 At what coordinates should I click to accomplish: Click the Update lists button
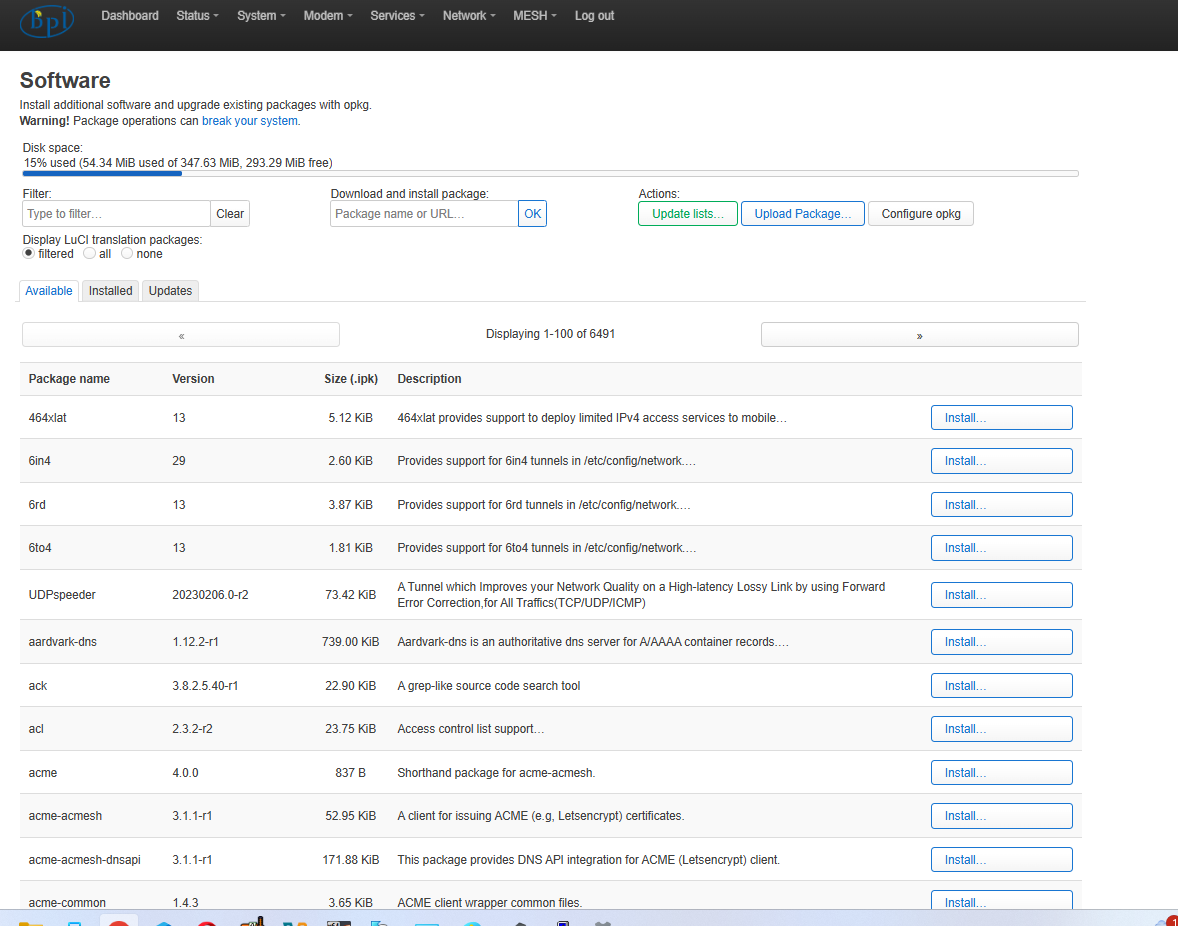tap(688, 214)
